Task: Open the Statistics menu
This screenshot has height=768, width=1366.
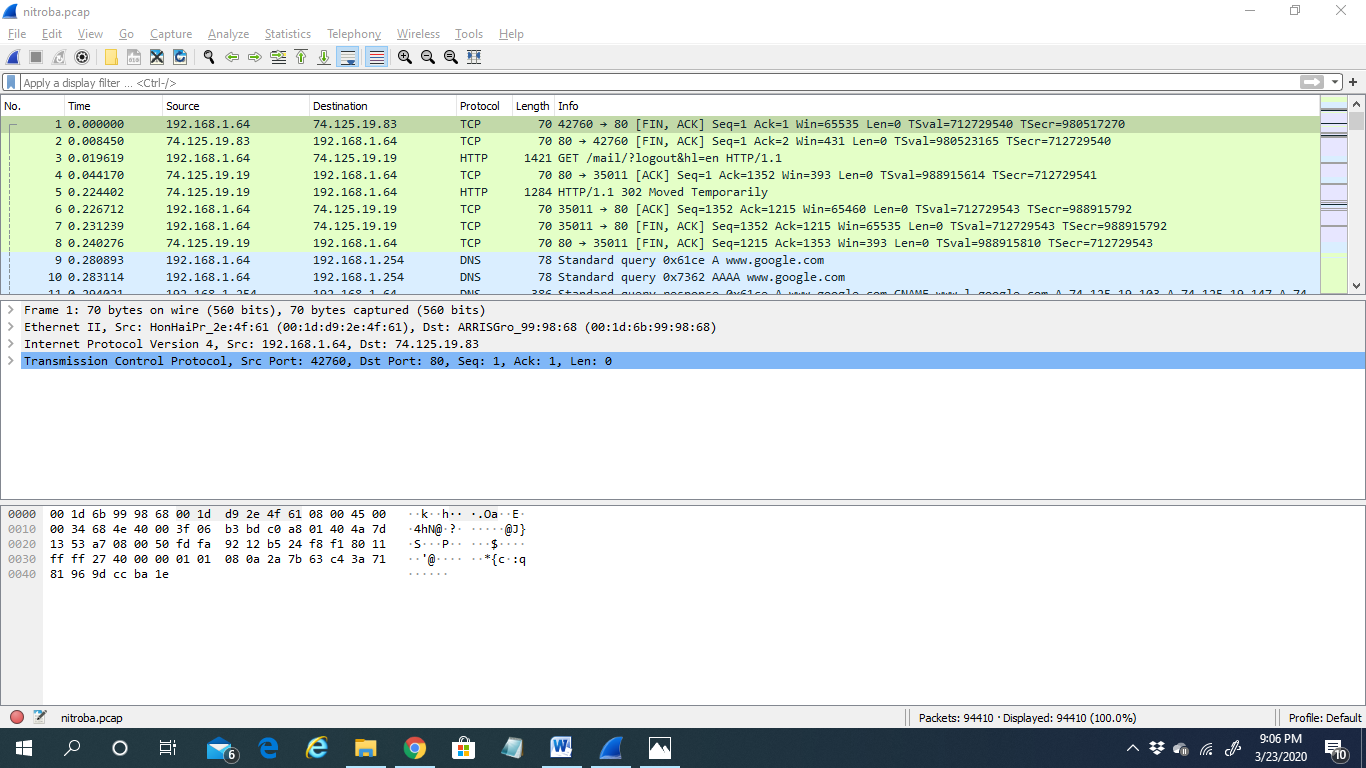Action: coord(287,34)
